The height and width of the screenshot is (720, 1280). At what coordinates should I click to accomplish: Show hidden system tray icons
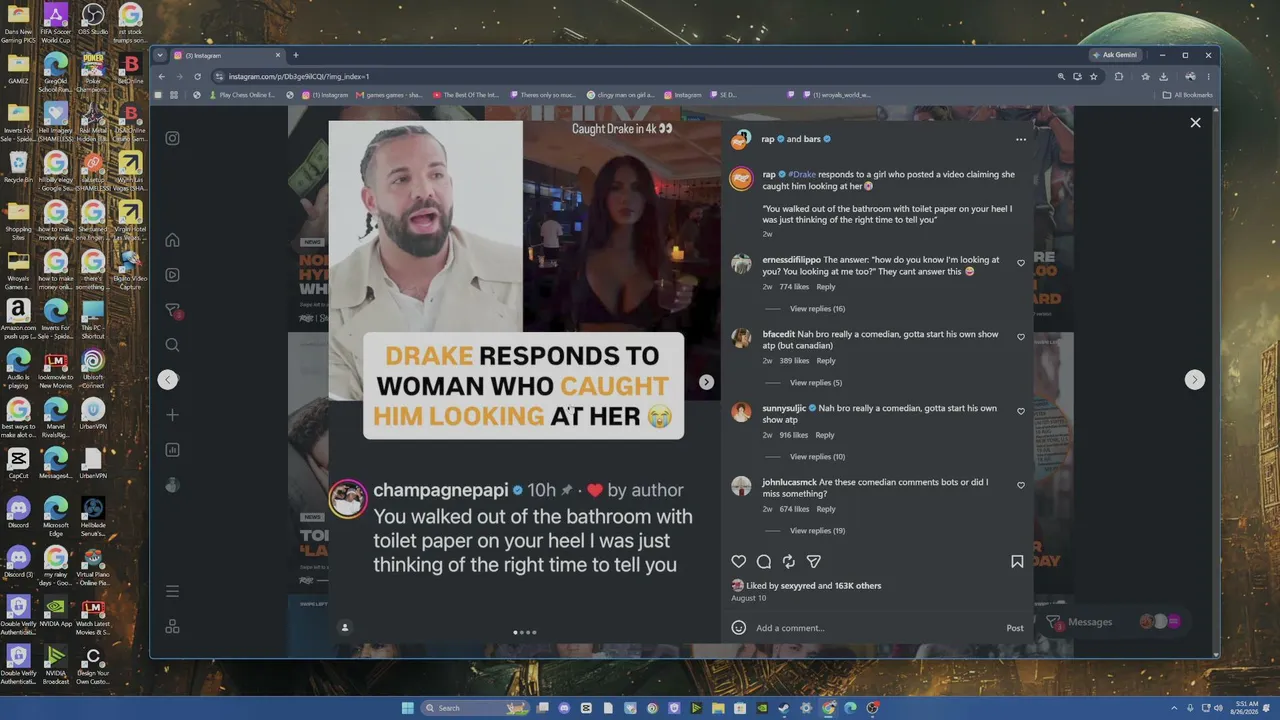pyautogui.click(x=1175, y=708)
